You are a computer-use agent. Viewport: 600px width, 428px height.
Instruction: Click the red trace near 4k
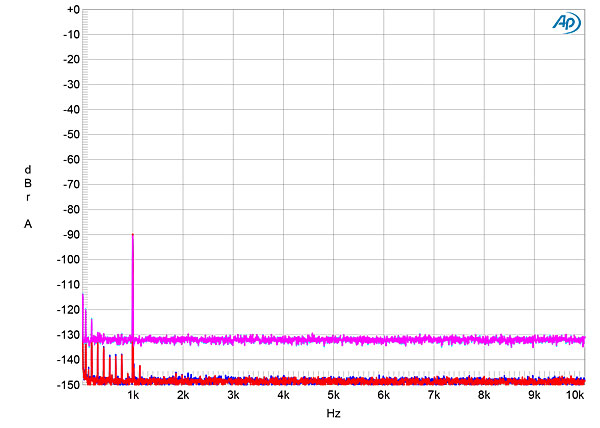tap(284, 381)
